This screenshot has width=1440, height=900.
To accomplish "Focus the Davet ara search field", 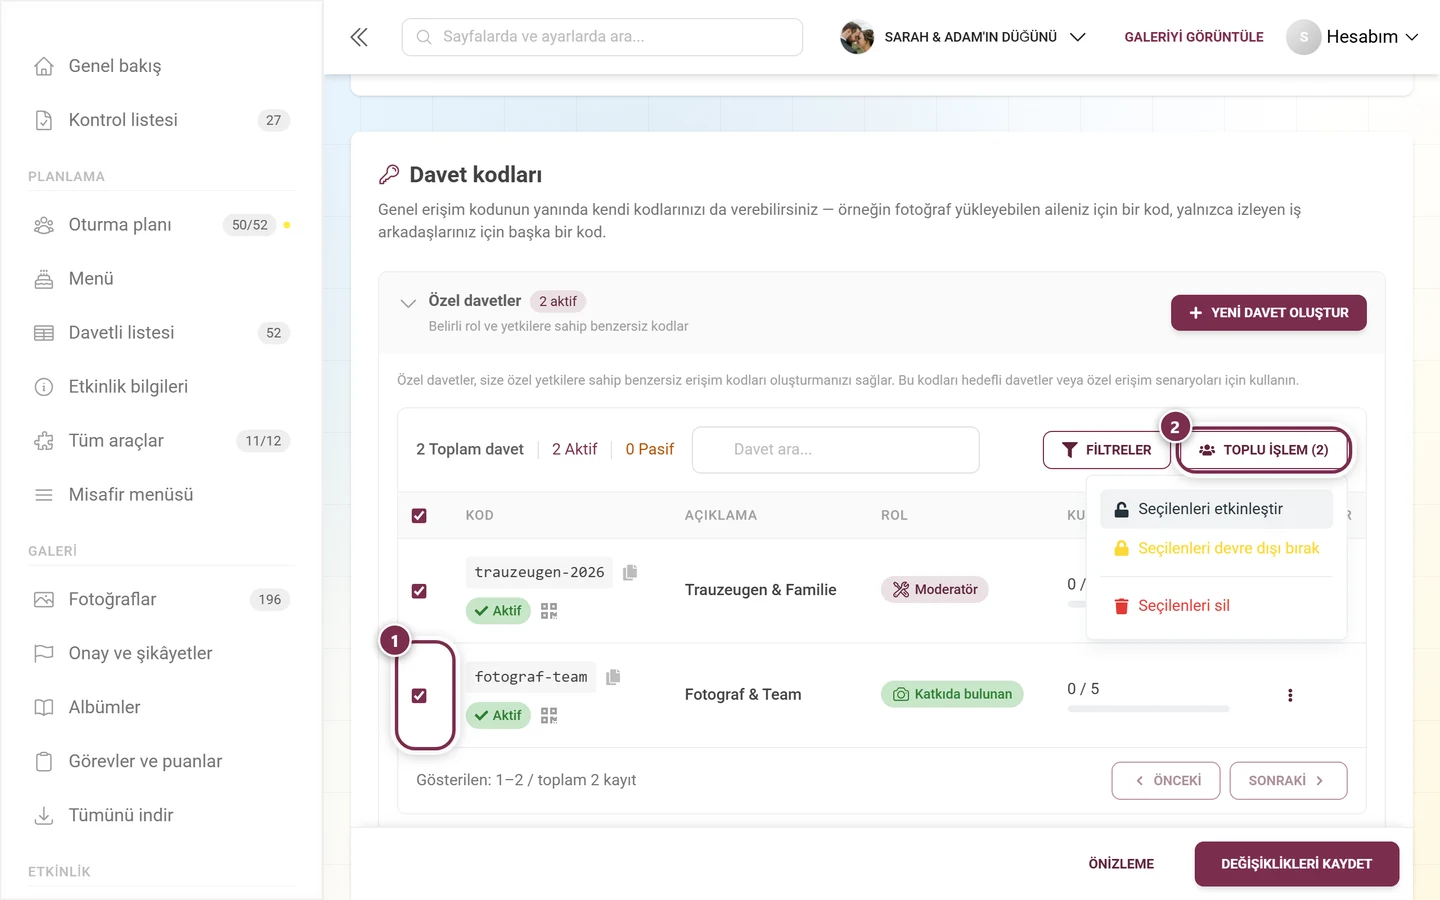I will coord(836,450).
